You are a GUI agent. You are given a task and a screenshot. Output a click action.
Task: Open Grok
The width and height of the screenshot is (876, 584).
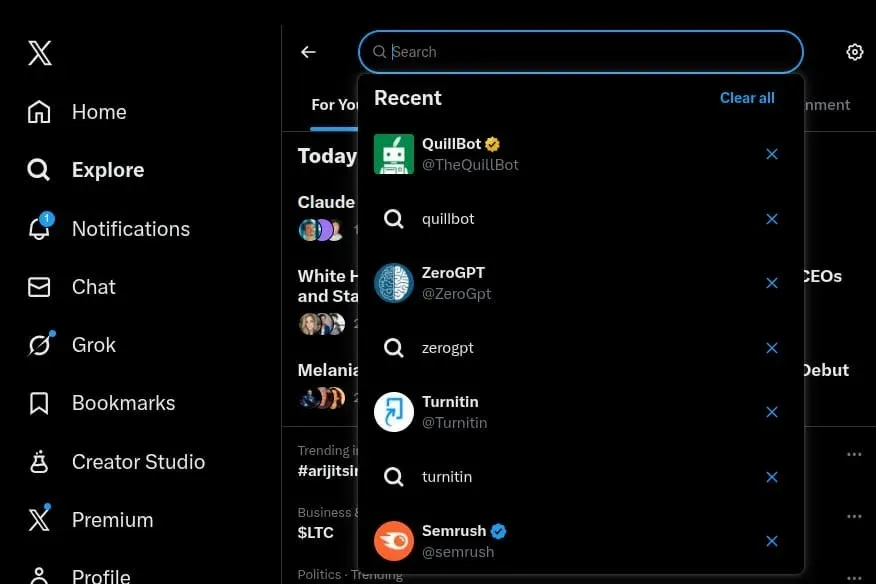[93, 345]
